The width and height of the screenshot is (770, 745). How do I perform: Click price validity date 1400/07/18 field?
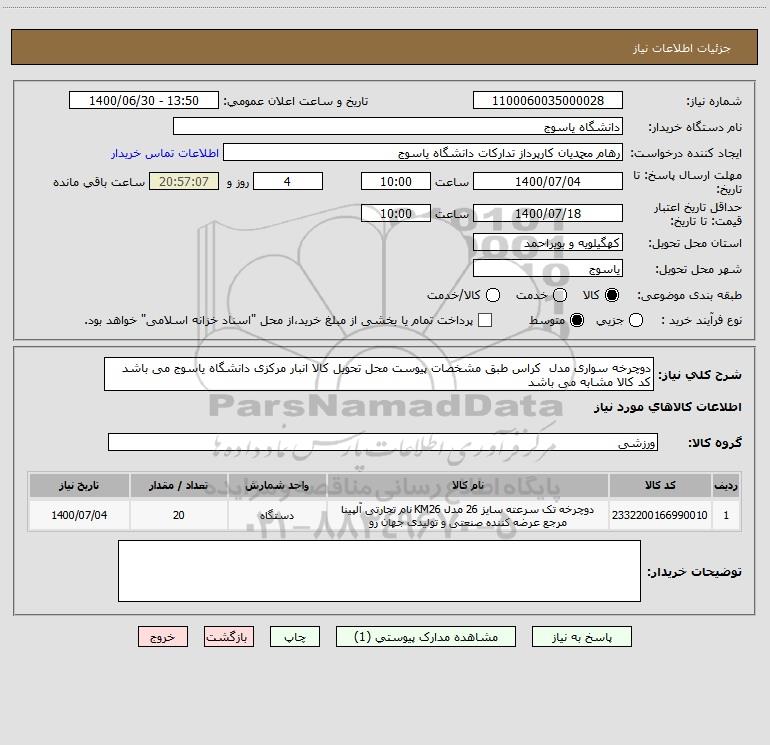[x=548, y=213]
